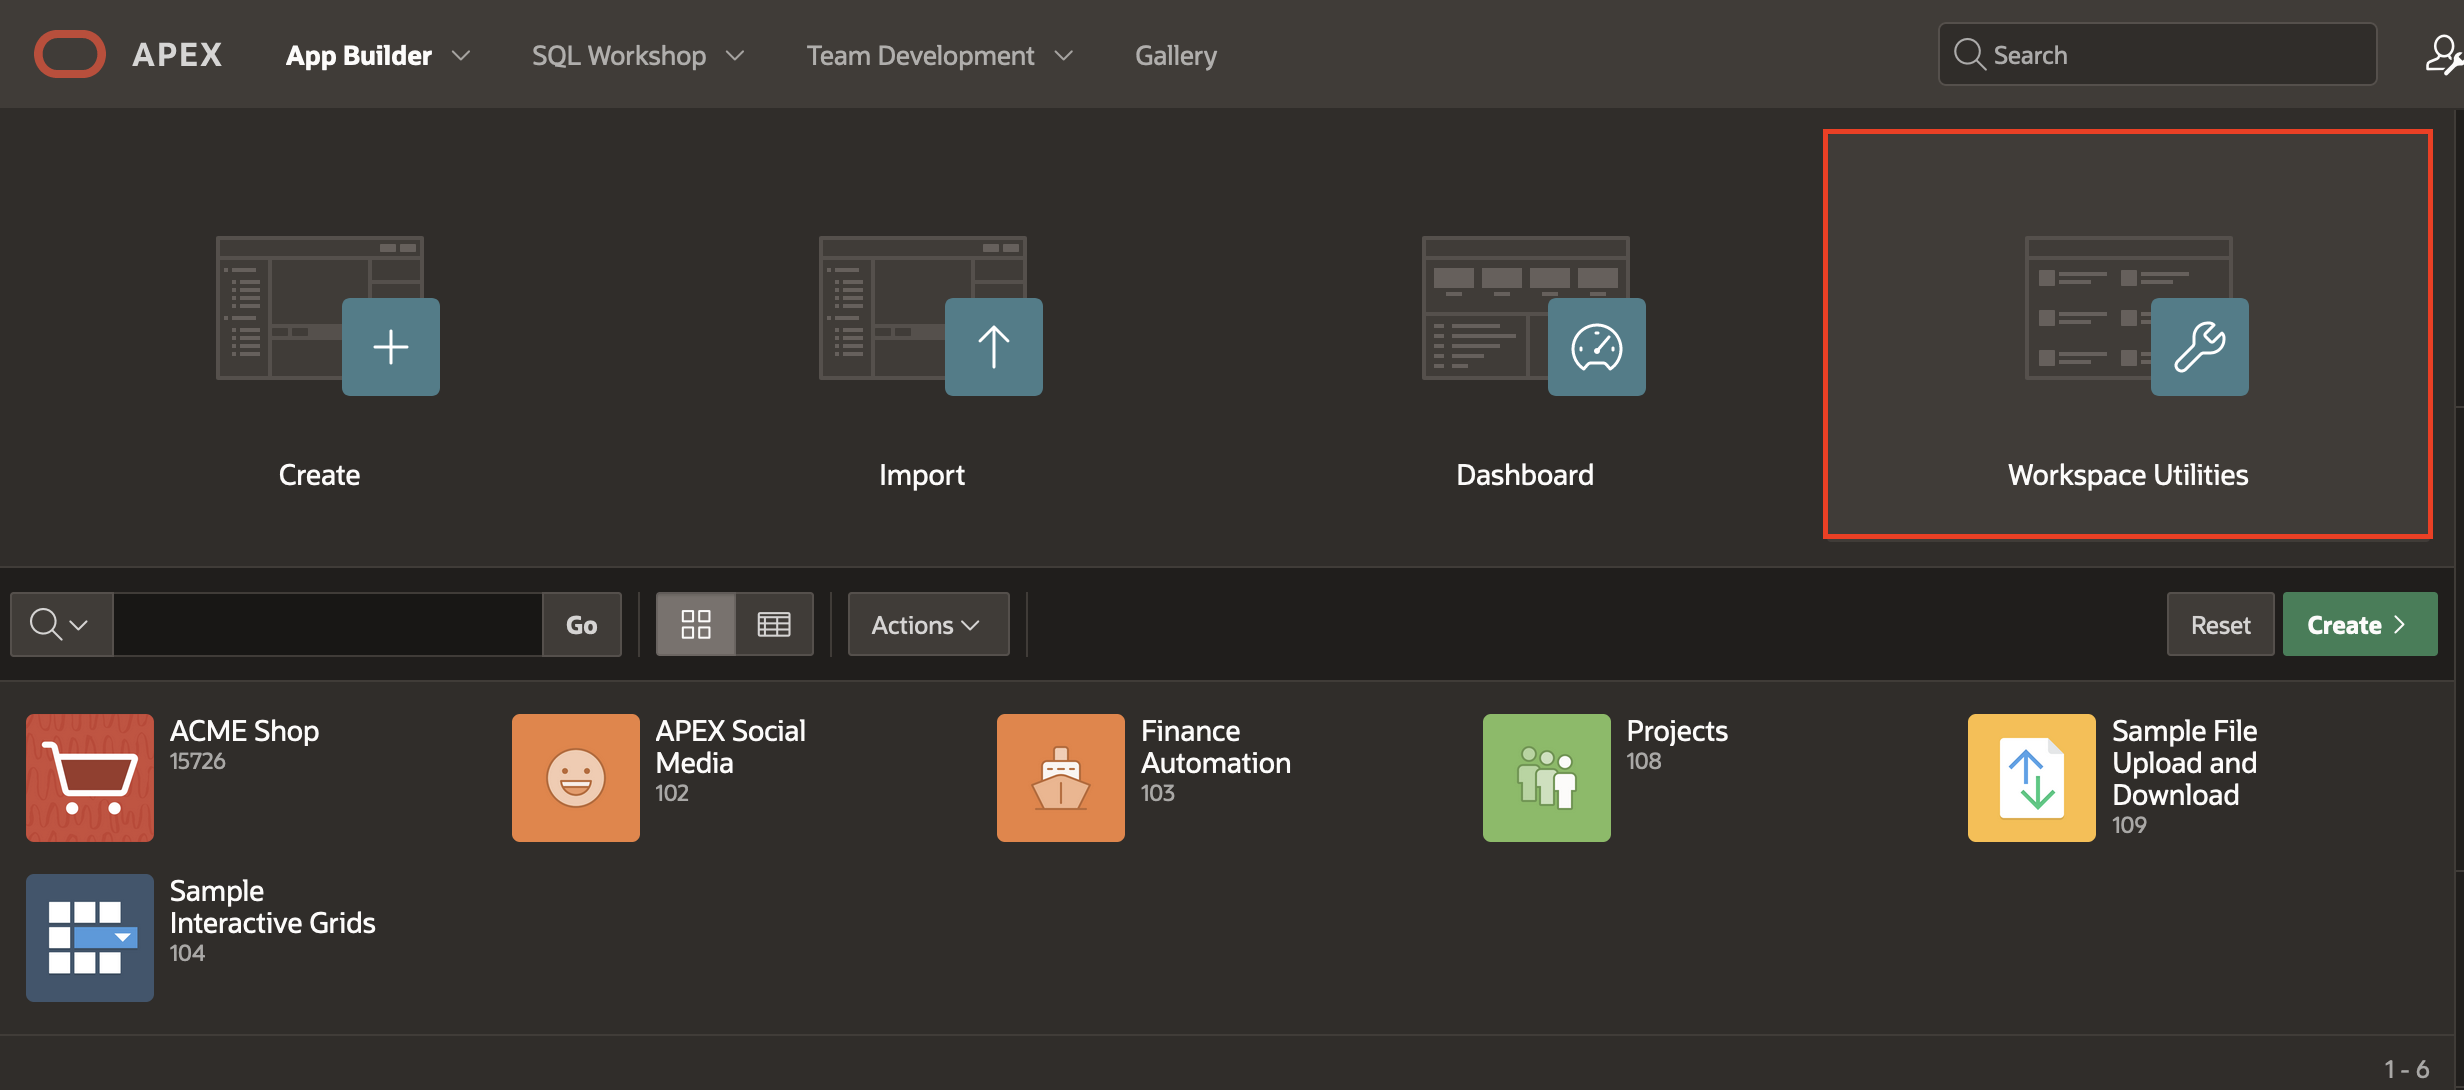Open the APEX Social Media smiley icon
2464x1090 pixels.
pyautogui.click(x=576, y=778)
